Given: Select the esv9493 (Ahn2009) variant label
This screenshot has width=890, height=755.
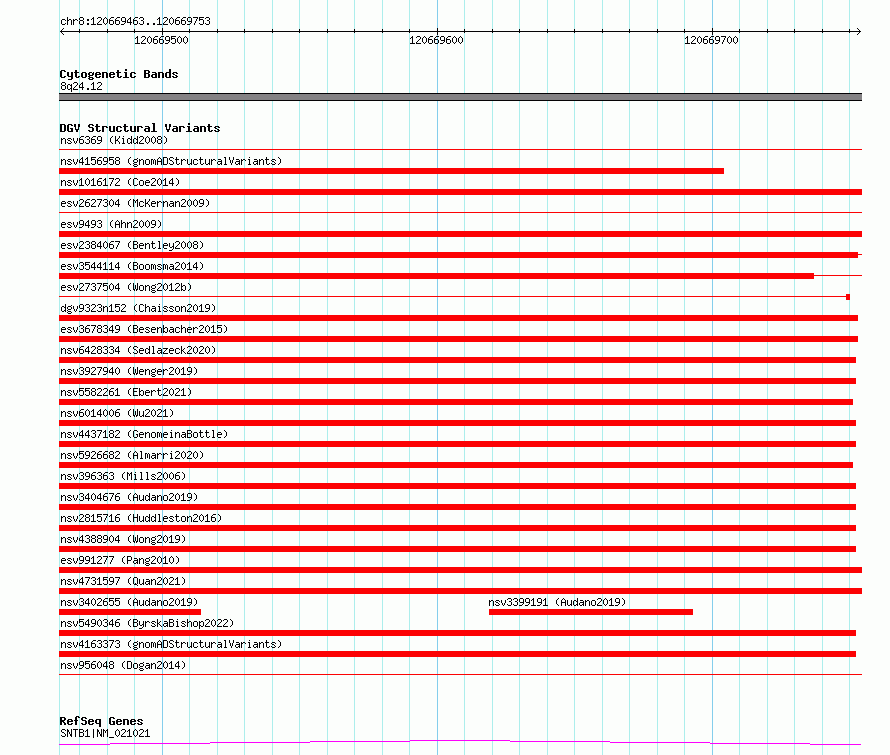Looking at the screenshot, I should (x=111, y=224).
